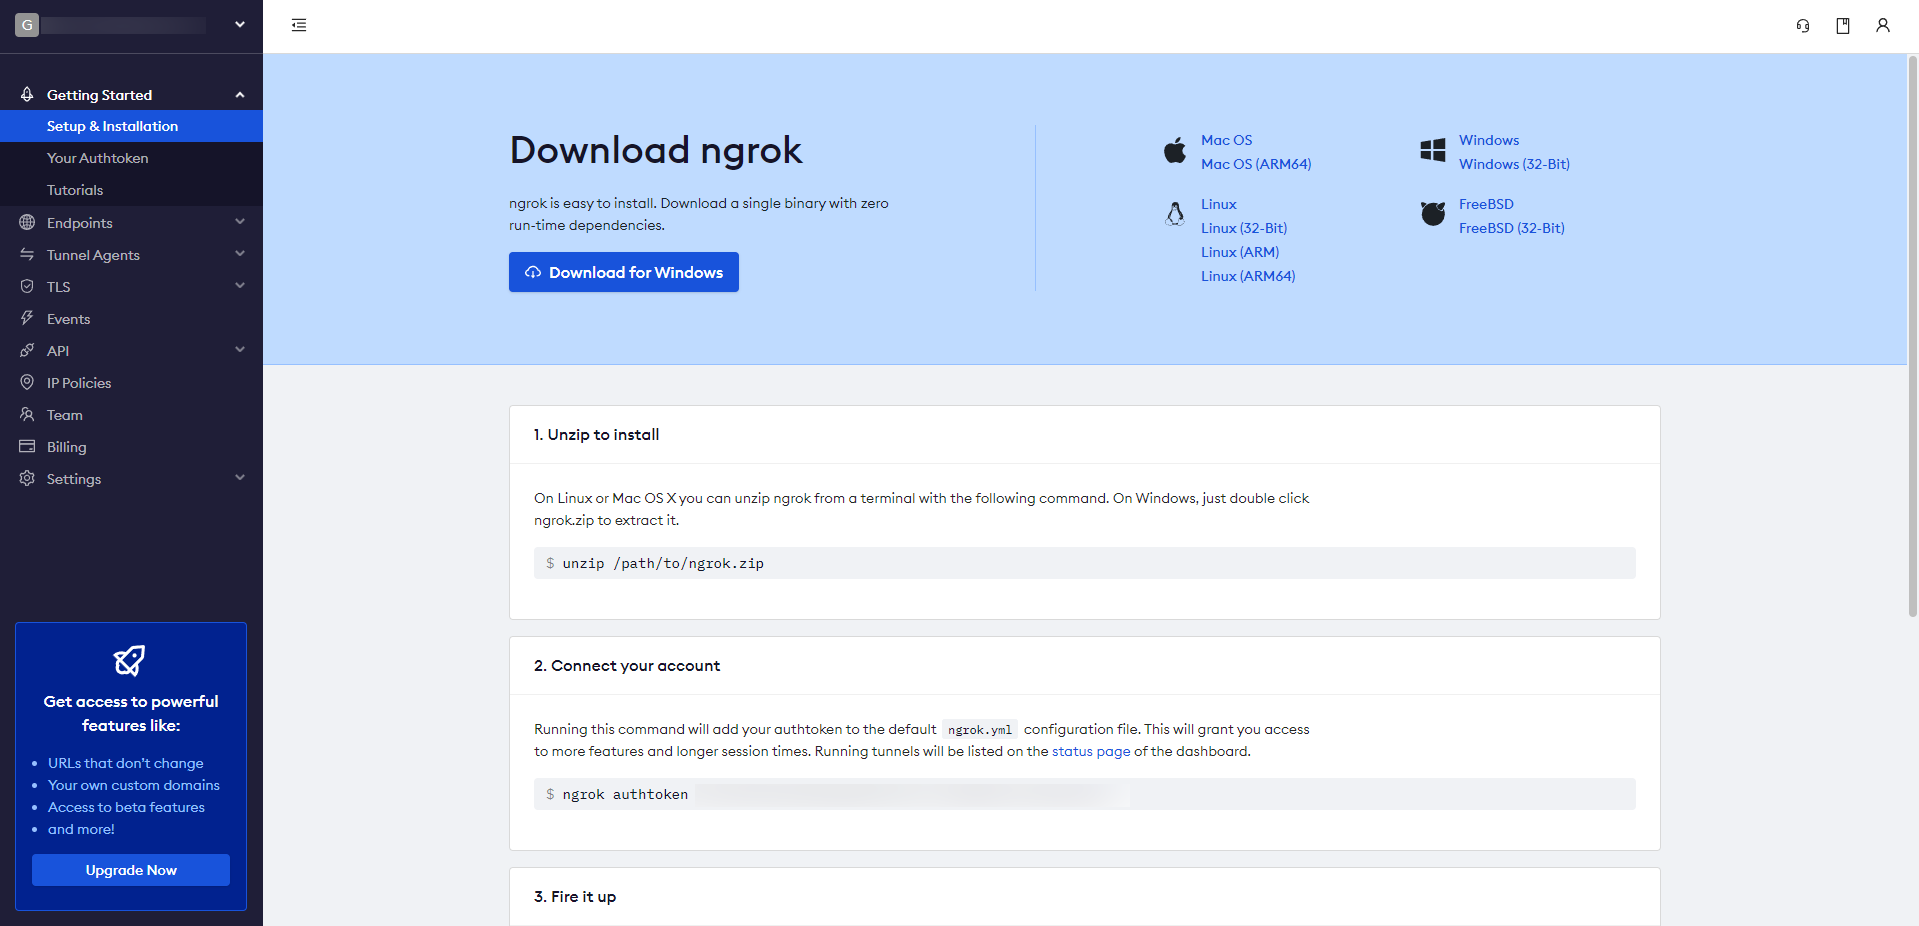Click the Team people icon
The image size is (1919, 926).
click(x=27, y=414)
